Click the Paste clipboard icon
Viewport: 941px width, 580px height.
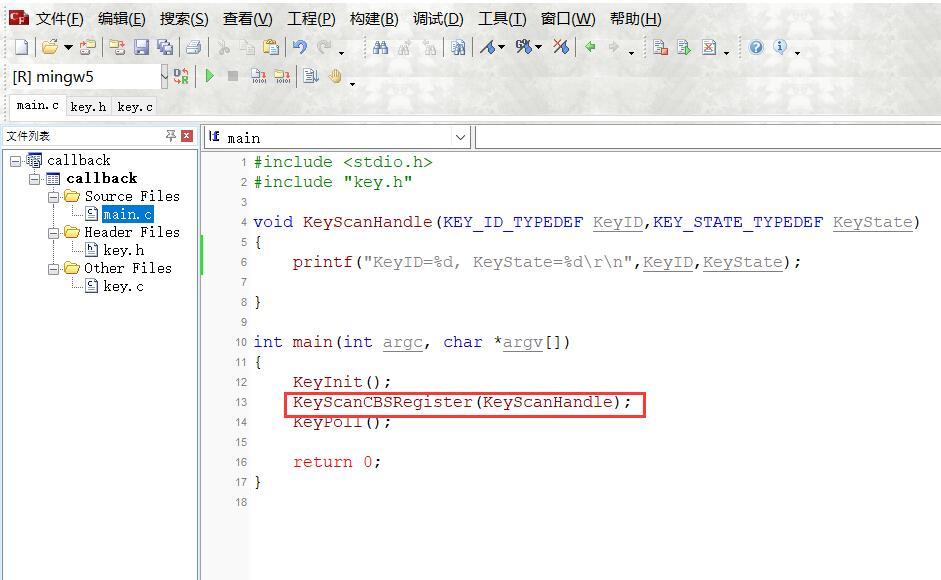(271, 47)
